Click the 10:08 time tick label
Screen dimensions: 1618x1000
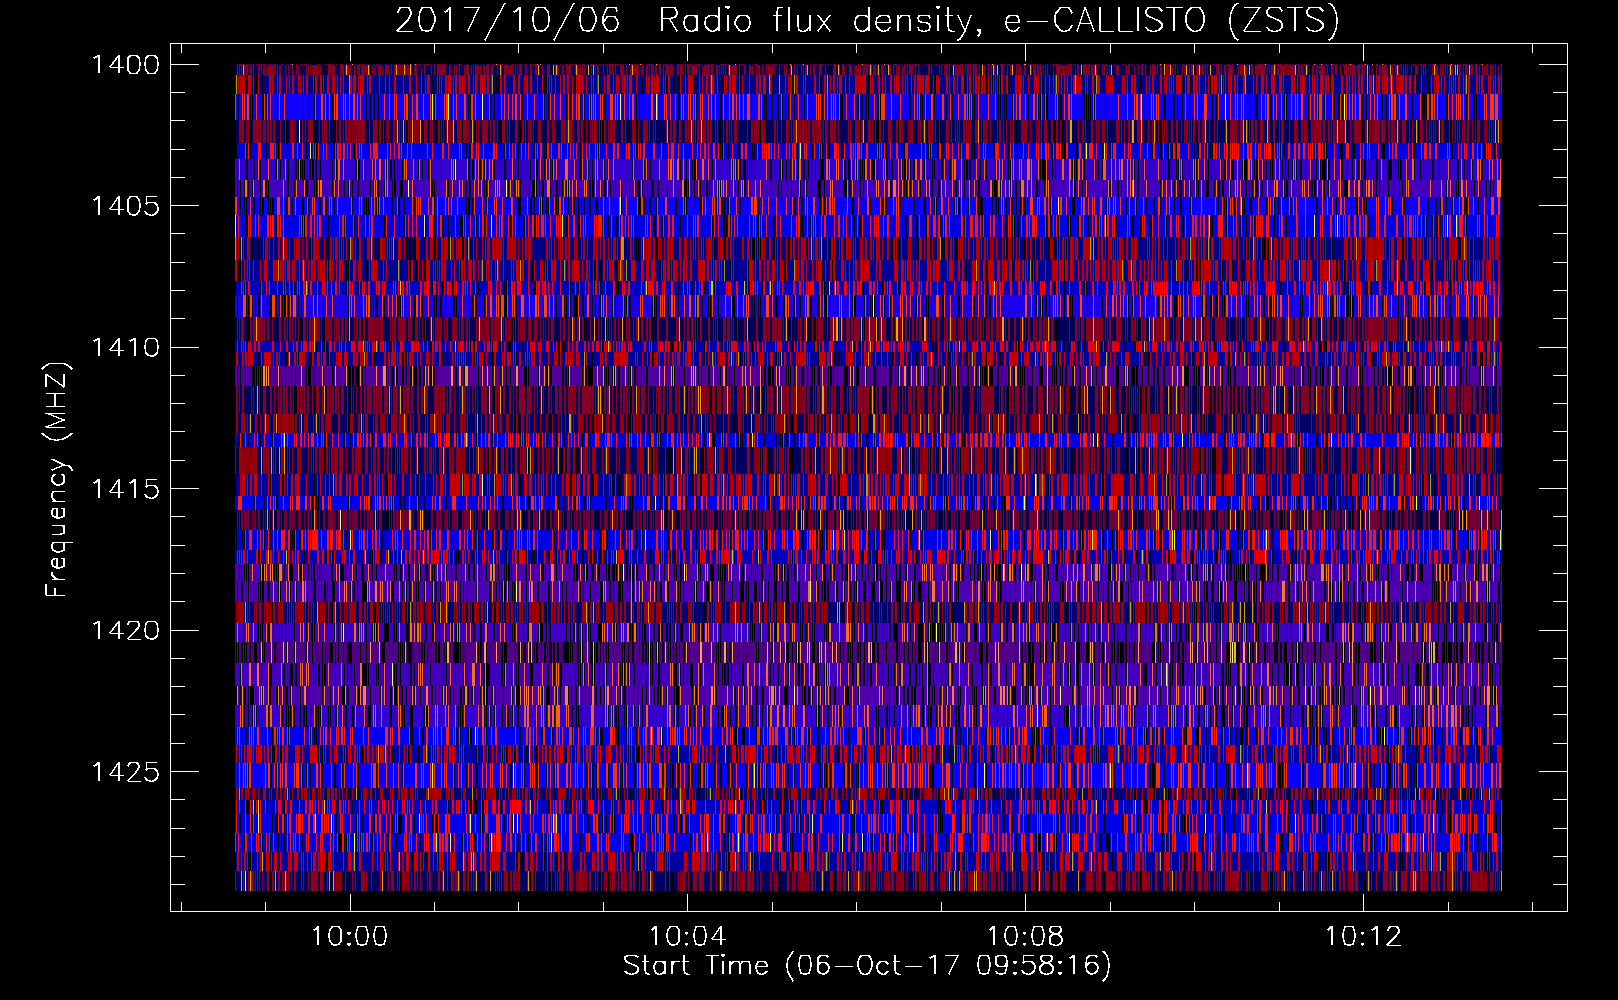click(1025, 937)
